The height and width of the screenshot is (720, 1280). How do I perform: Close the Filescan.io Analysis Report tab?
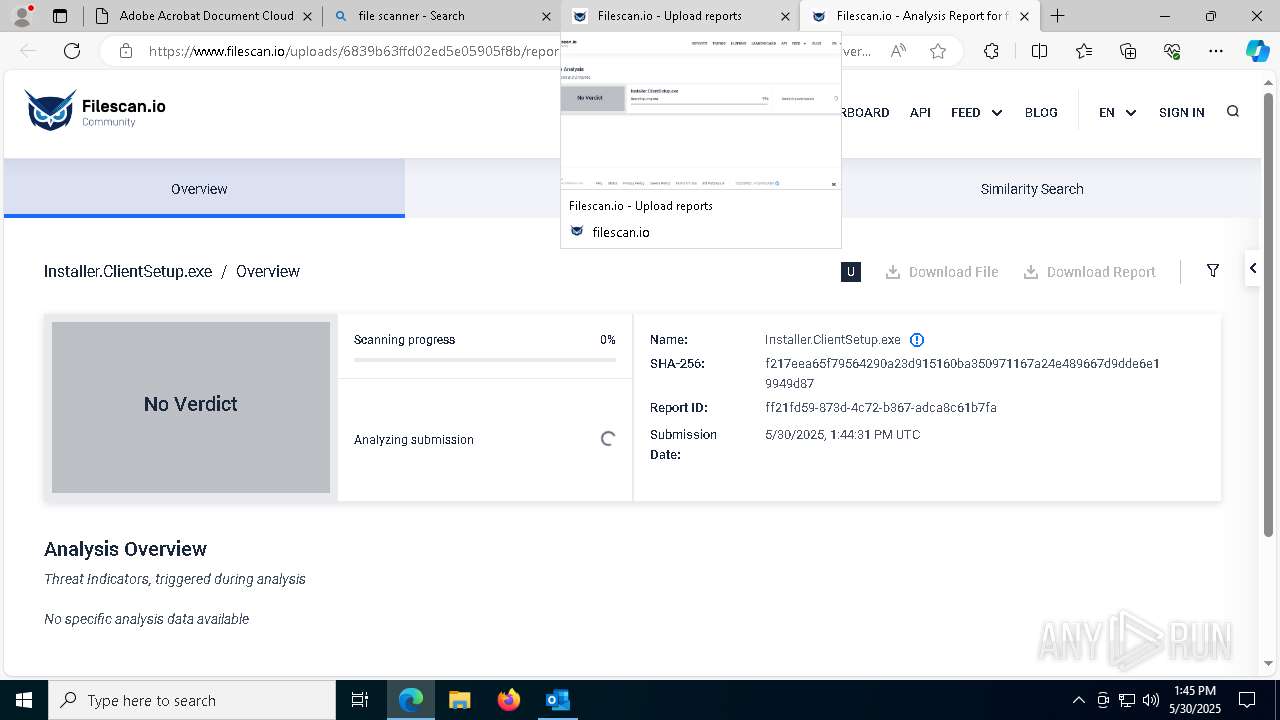1024,16
